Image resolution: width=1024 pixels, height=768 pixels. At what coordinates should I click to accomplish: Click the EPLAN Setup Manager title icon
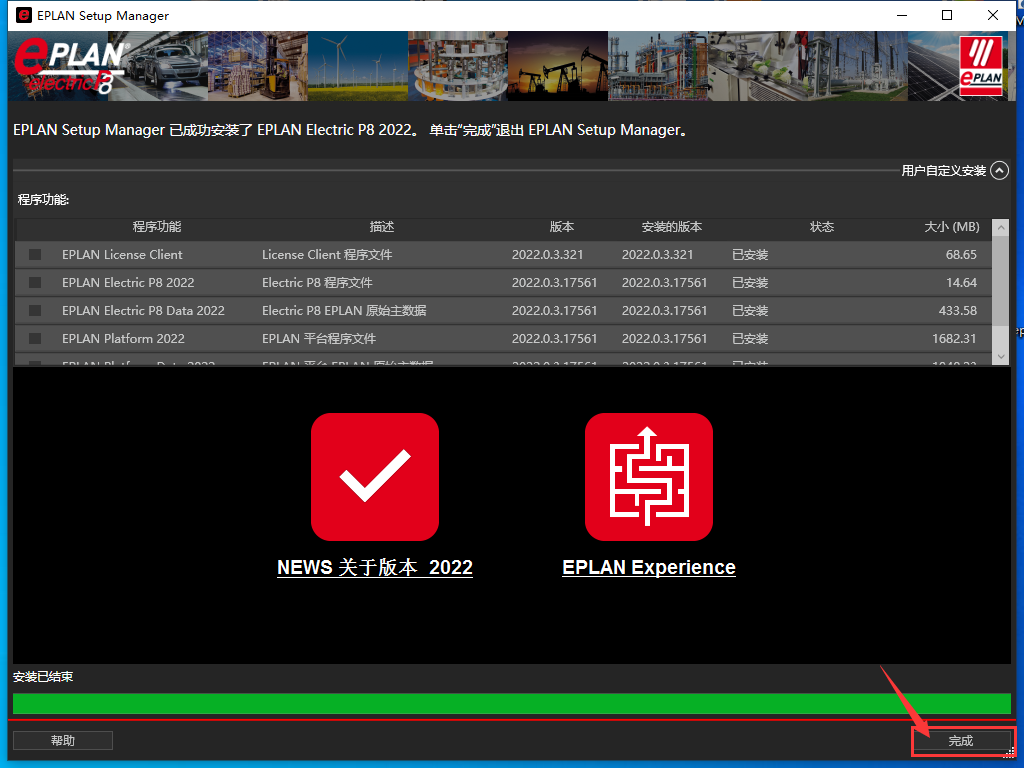(23, 16)
